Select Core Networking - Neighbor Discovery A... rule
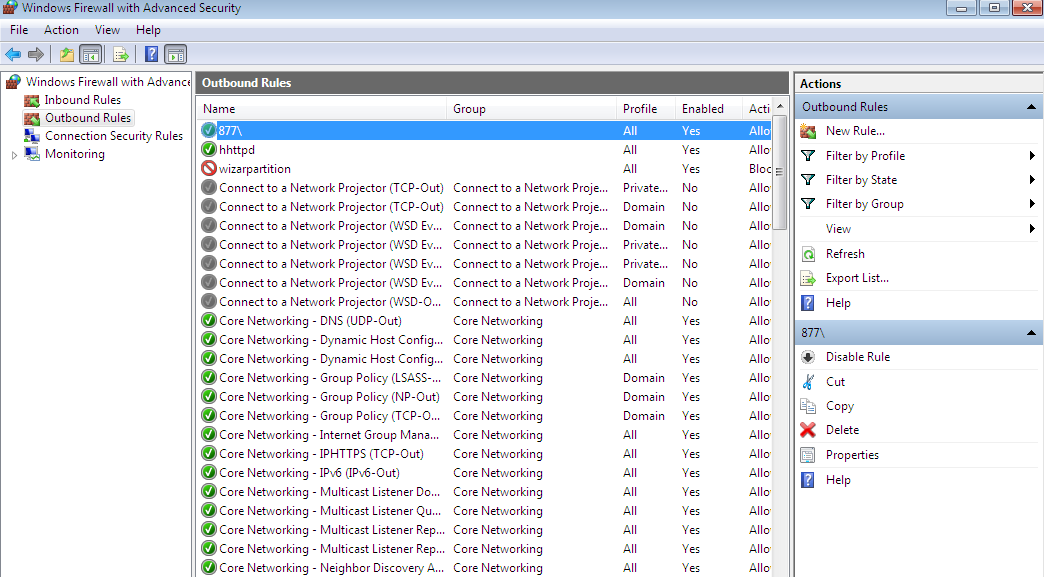This screenshot has height=577, width=1044. [485, 568]
